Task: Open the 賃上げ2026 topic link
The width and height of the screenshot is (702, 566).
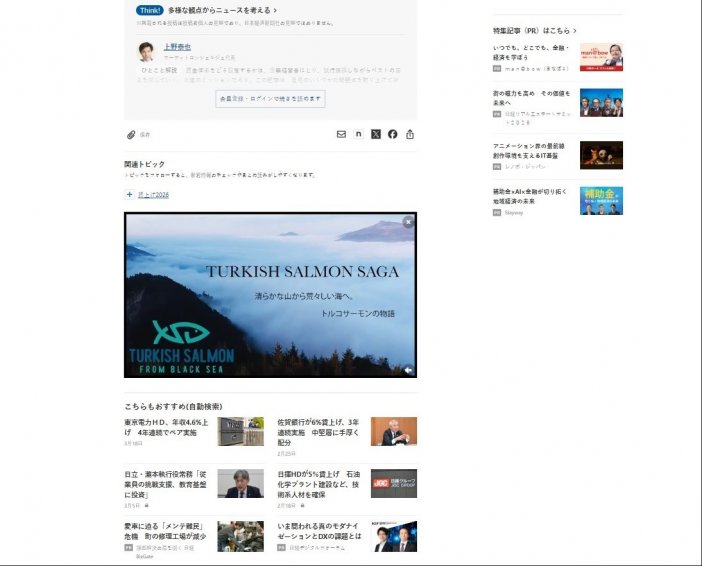Action: (154, 194)
